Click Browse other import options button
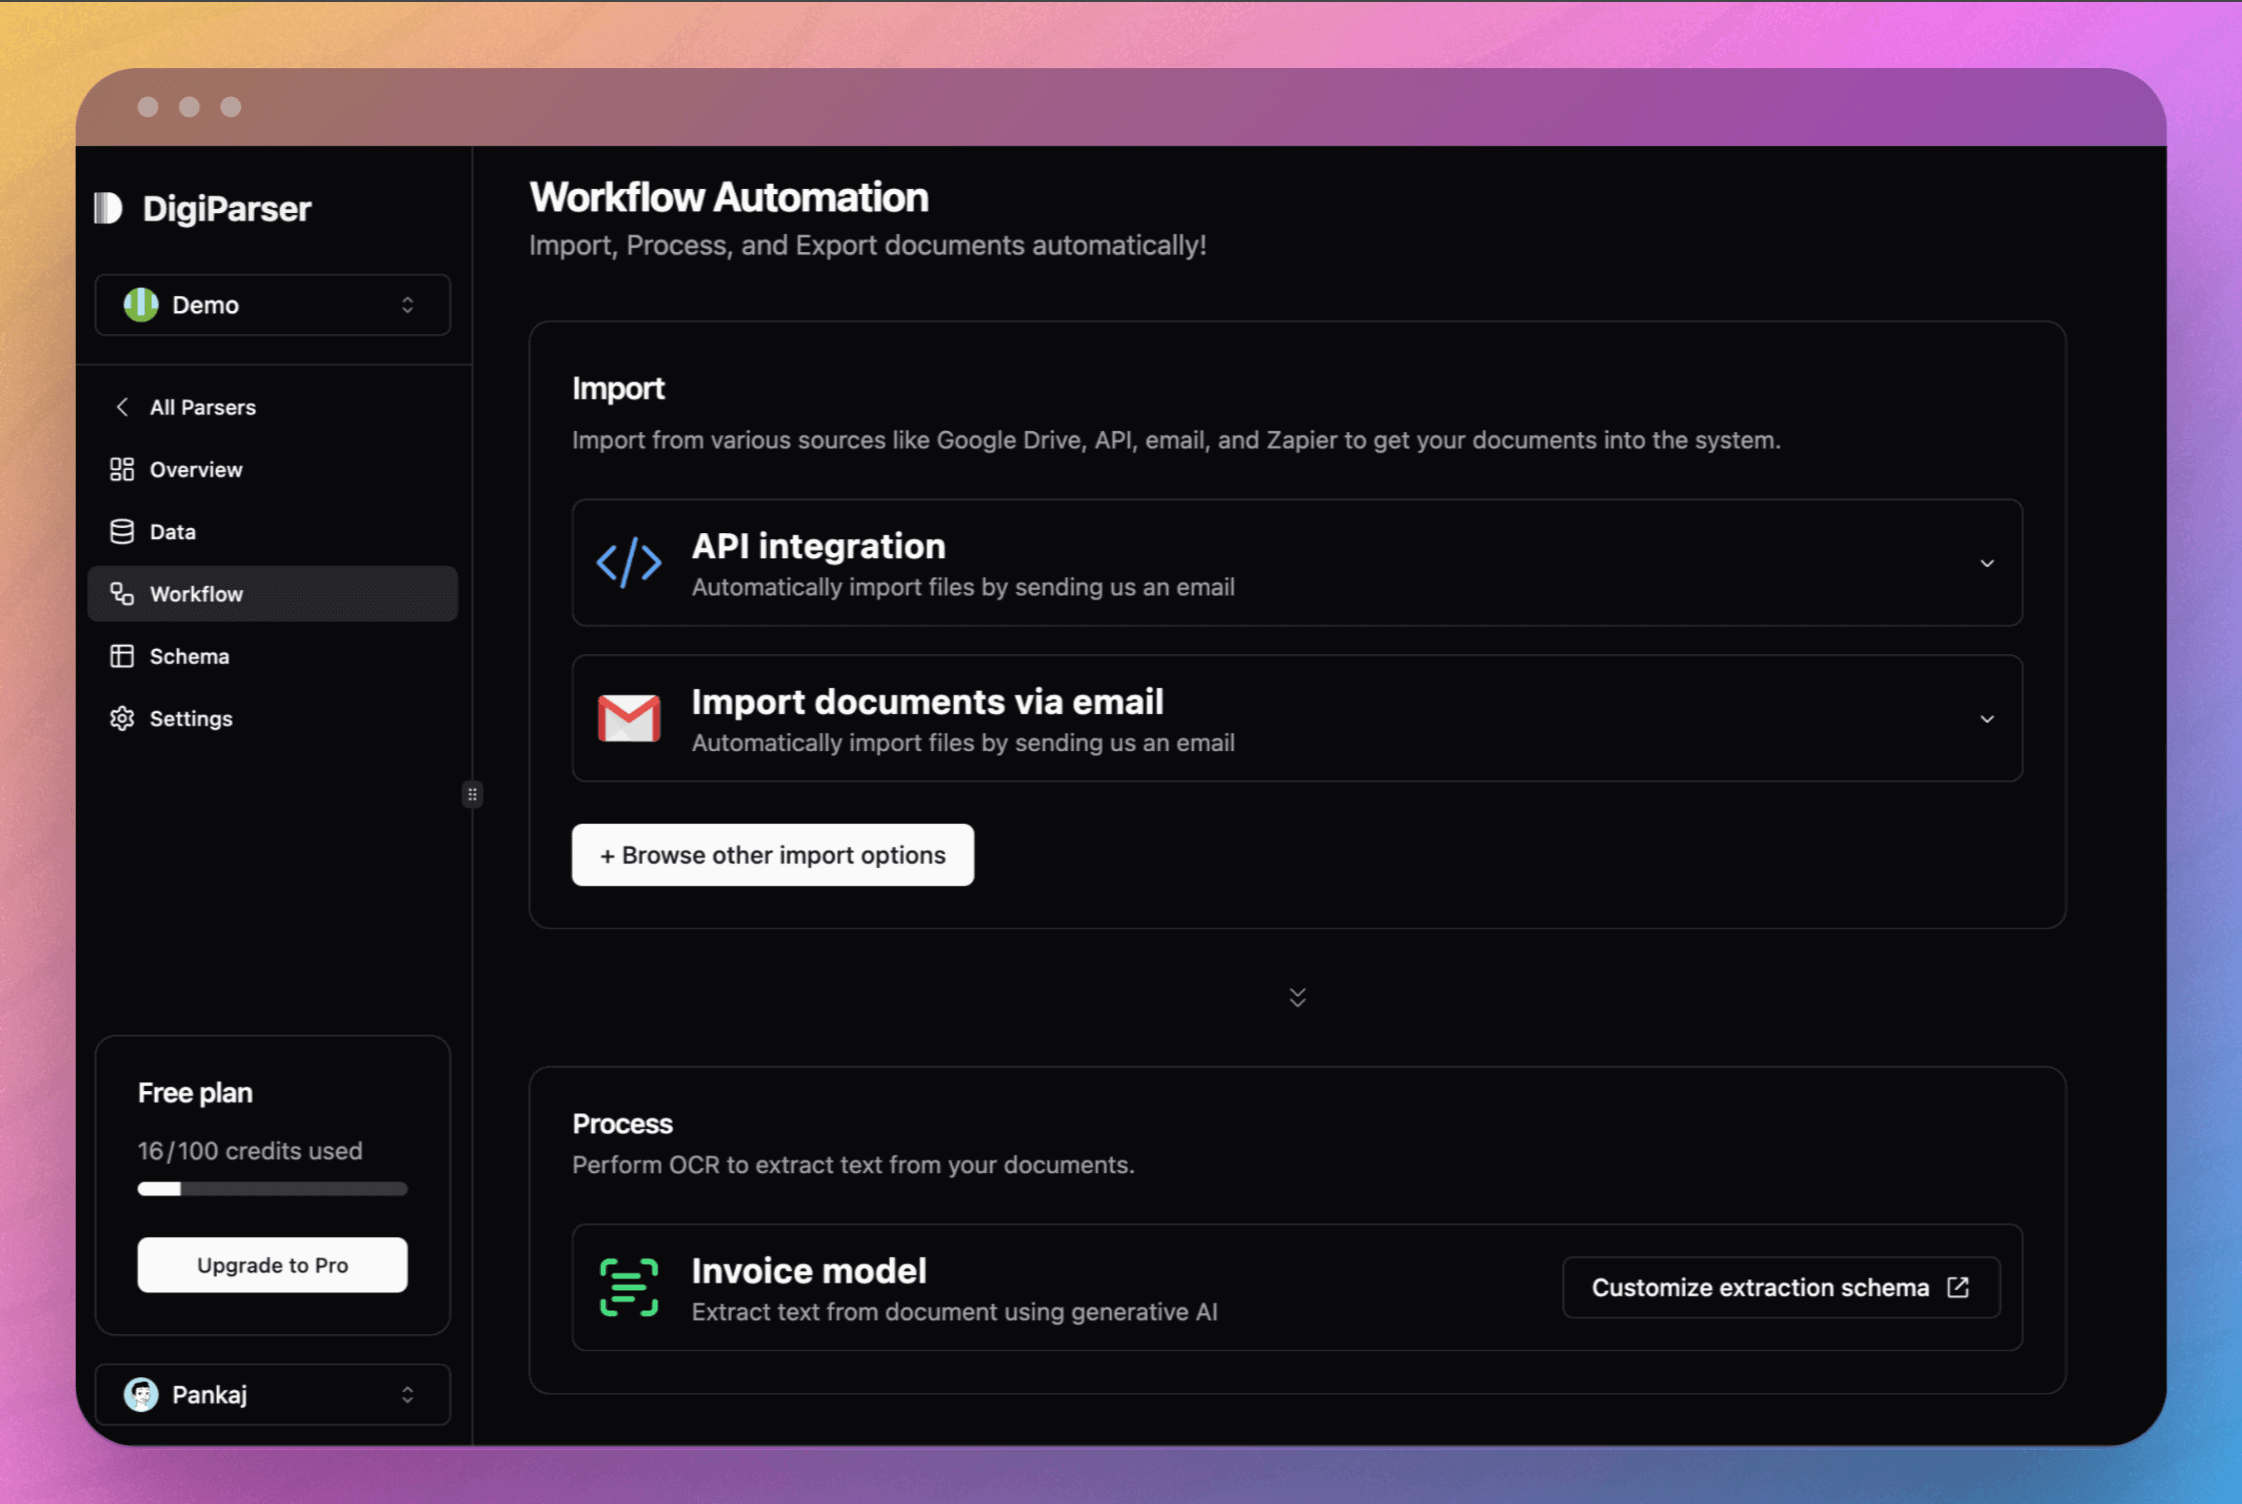The image size is (2242, 1504). click(x=772, y=854)
